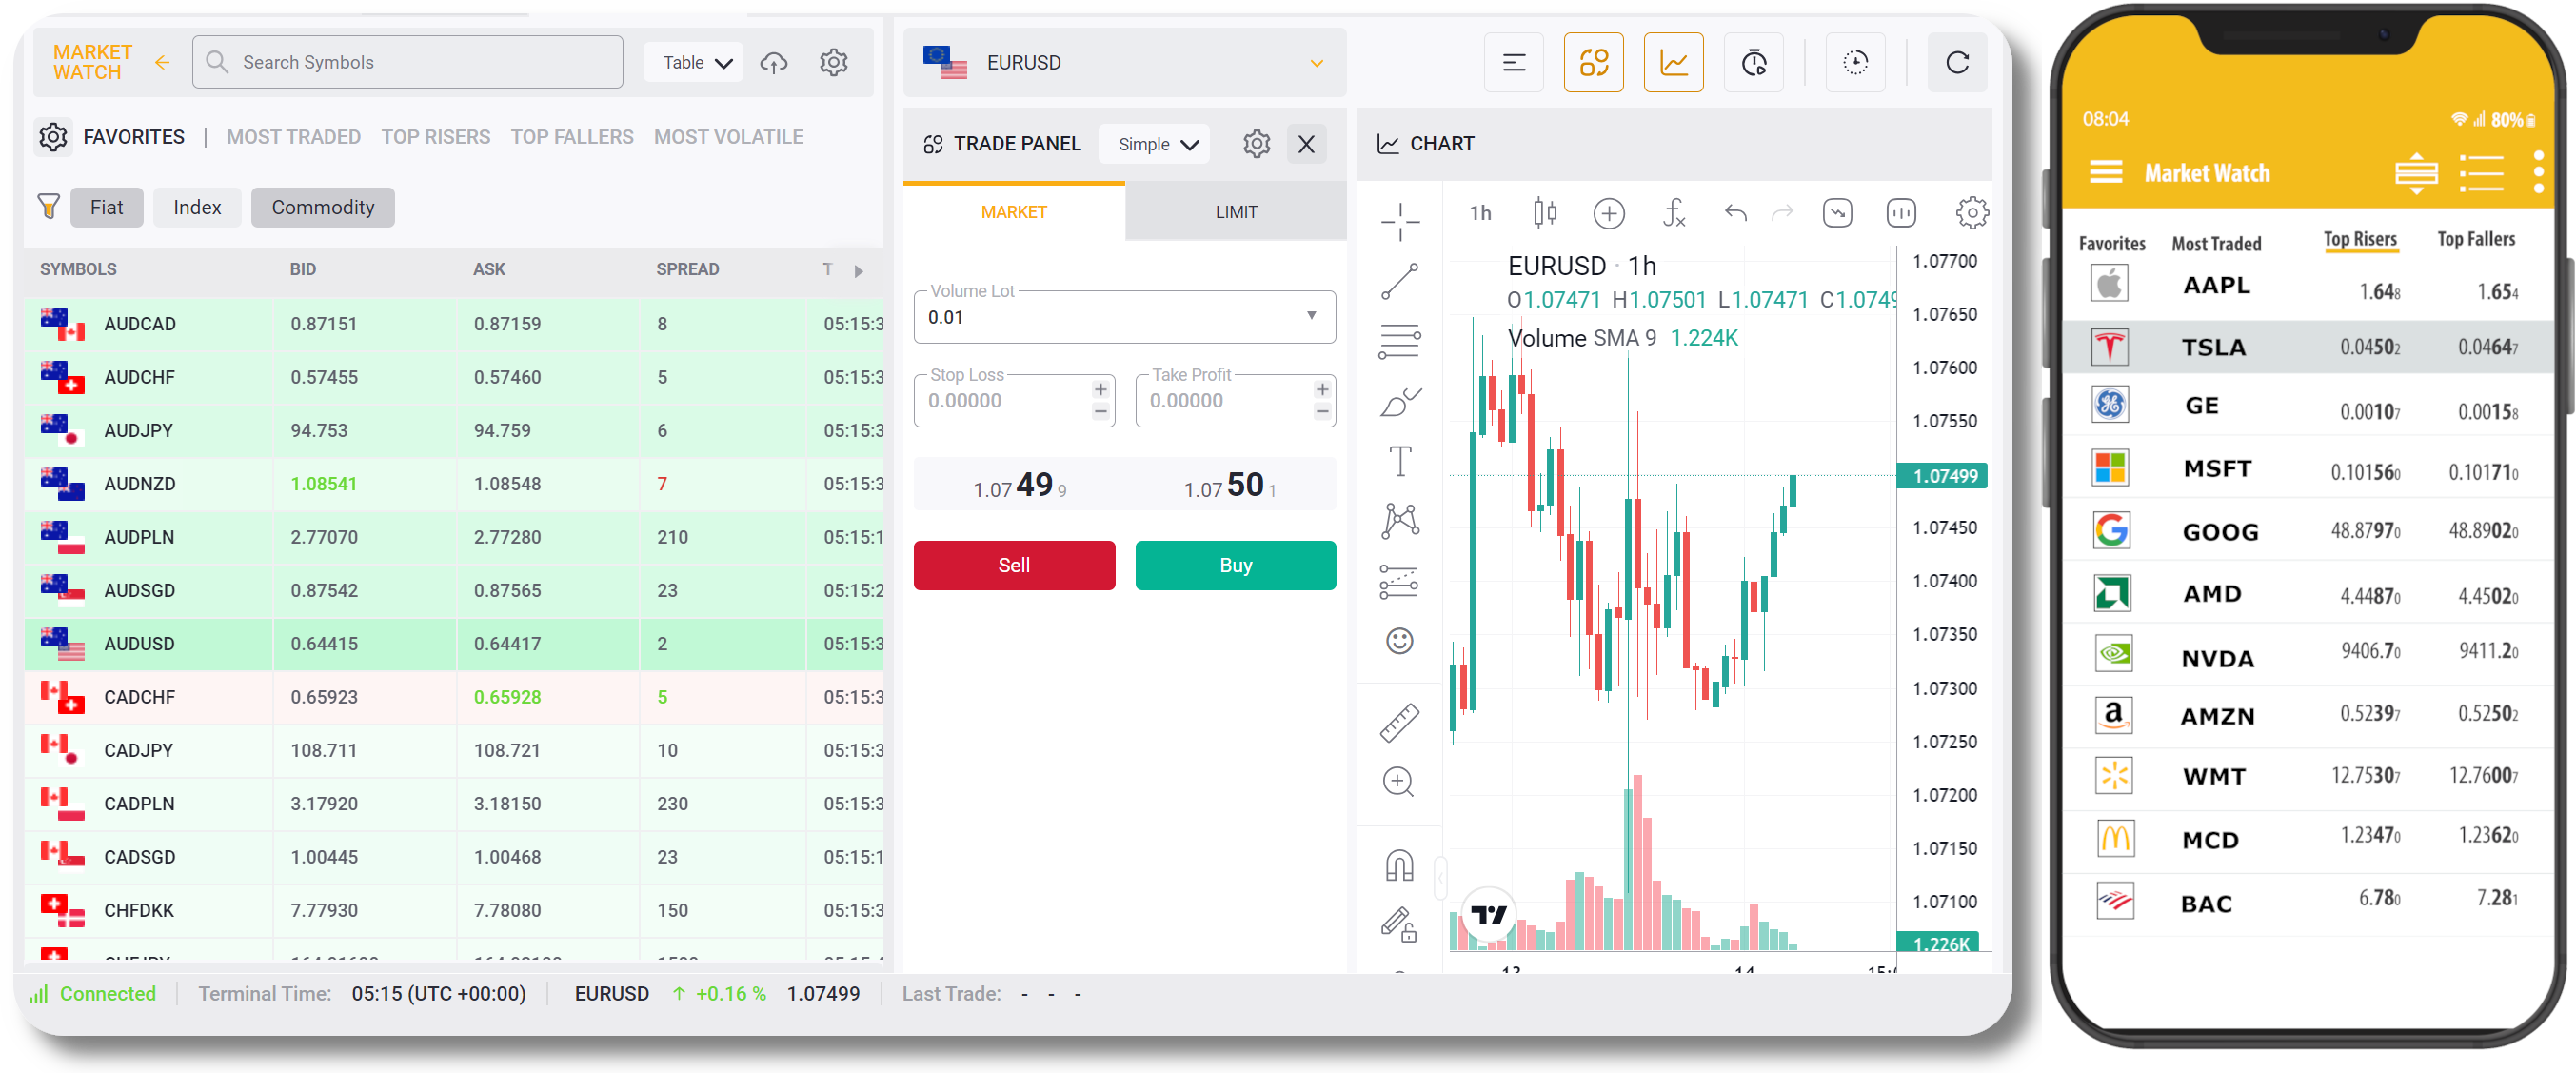Toggle lock all drawing tools
2576x1073 pixels.
pos(1400,924)
